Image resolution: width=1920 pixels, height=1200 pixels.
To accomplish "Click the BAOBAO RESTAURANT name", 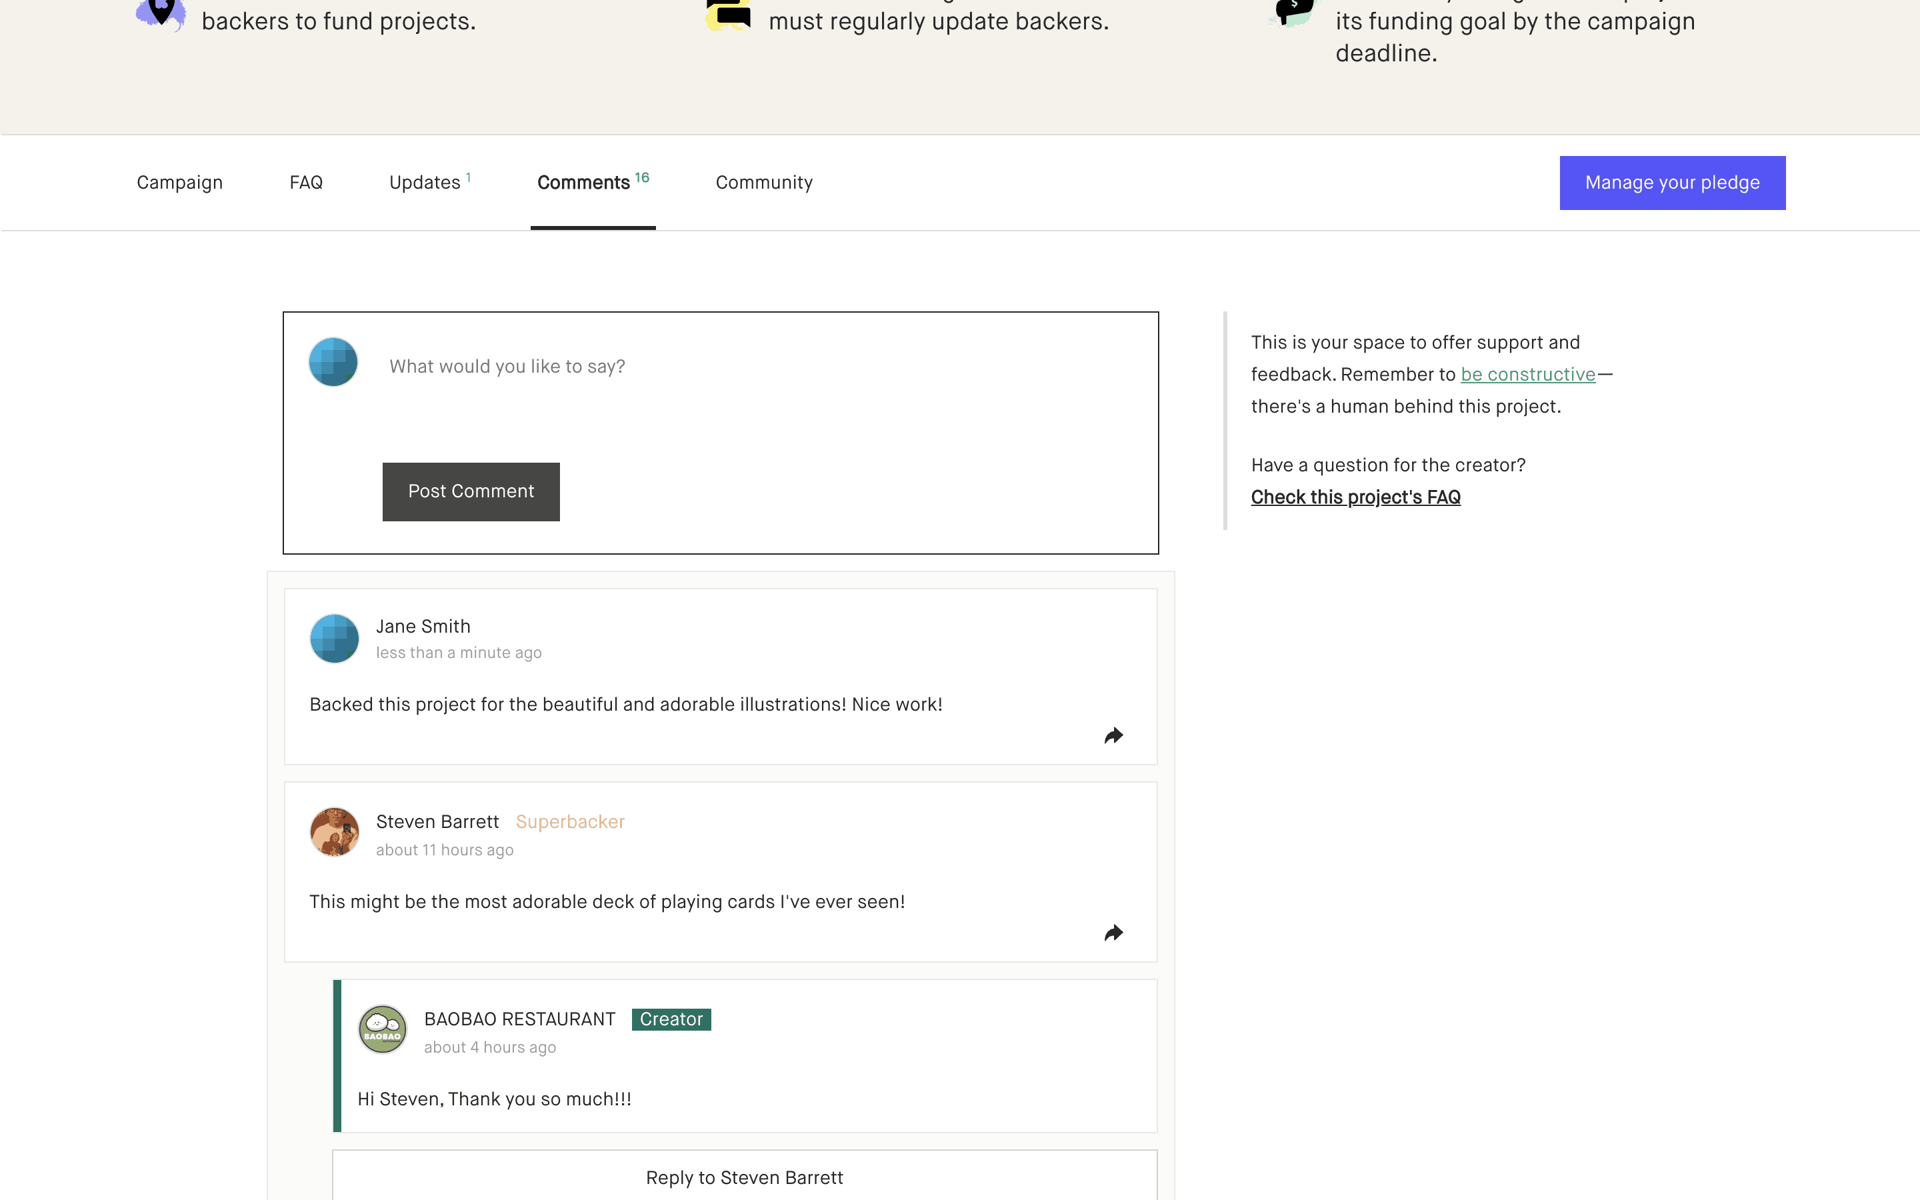I will coord(519,1019).
